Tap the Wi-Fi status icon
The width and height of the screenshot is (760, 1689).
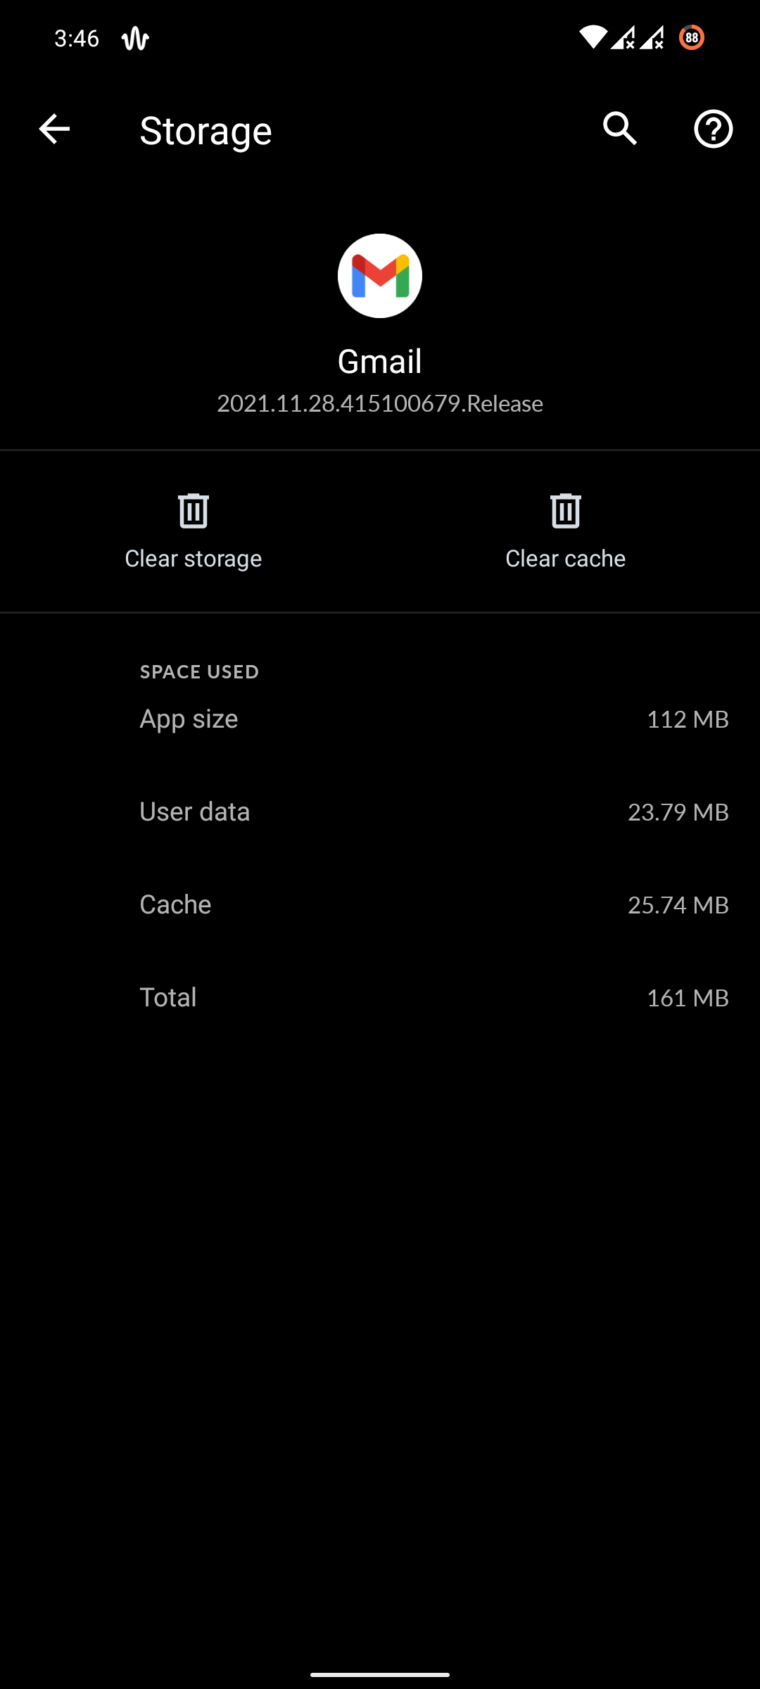pyautogui.click(x=593, y=38)
